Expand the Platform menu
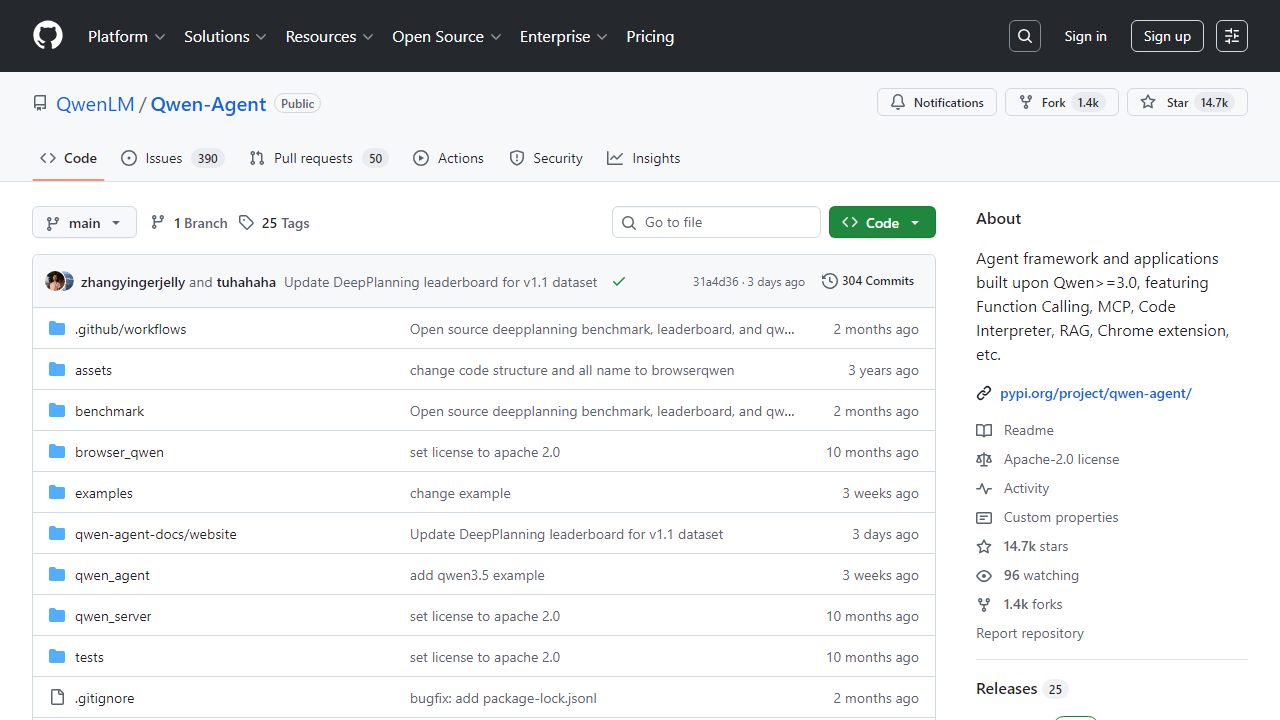Viewport: 1280px width, 720px height. [x=126, y=36]
